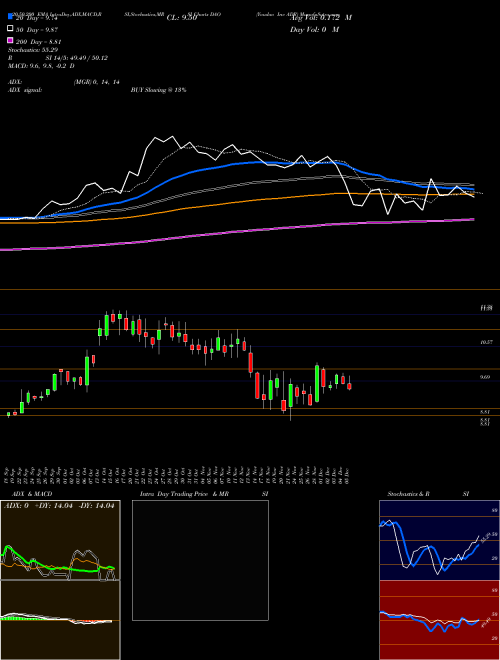Screen dimensions: 500x660
Task: Click the 'Stochastics & R' panel title
Action: 408,494
